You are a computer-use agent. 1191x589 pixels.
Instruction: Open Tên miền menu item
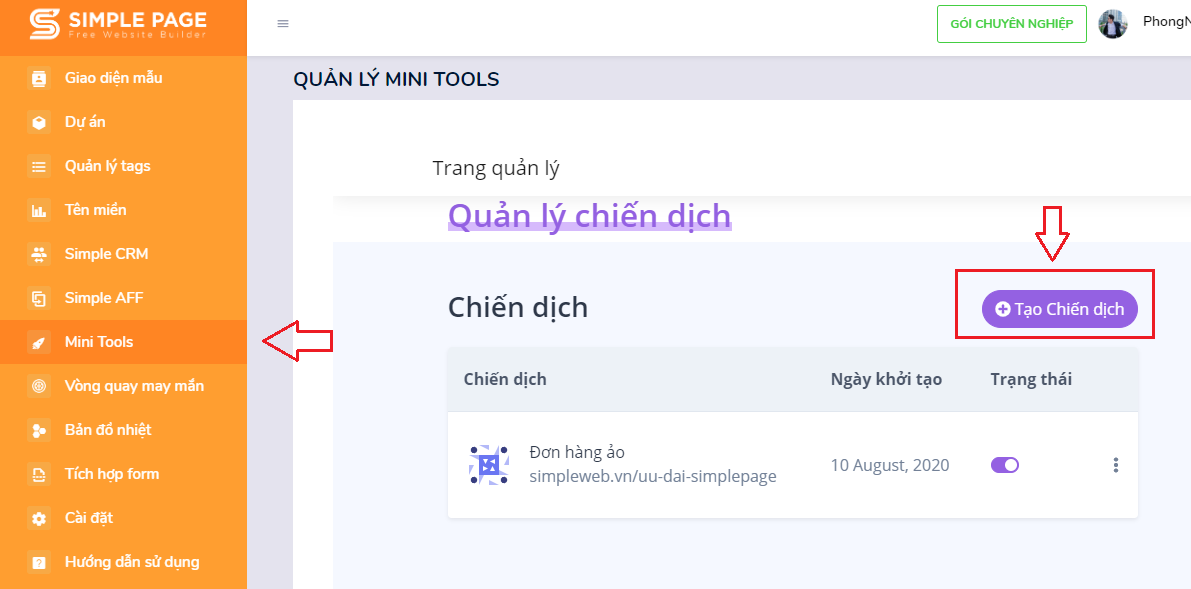123,210
